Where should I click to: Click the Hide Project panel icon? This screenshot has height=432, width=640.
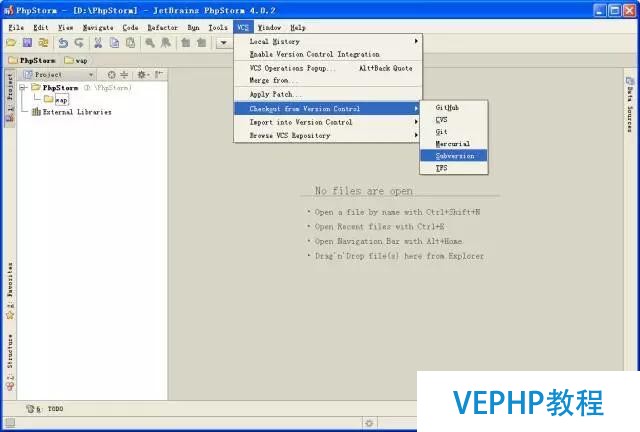pos(158,75)
